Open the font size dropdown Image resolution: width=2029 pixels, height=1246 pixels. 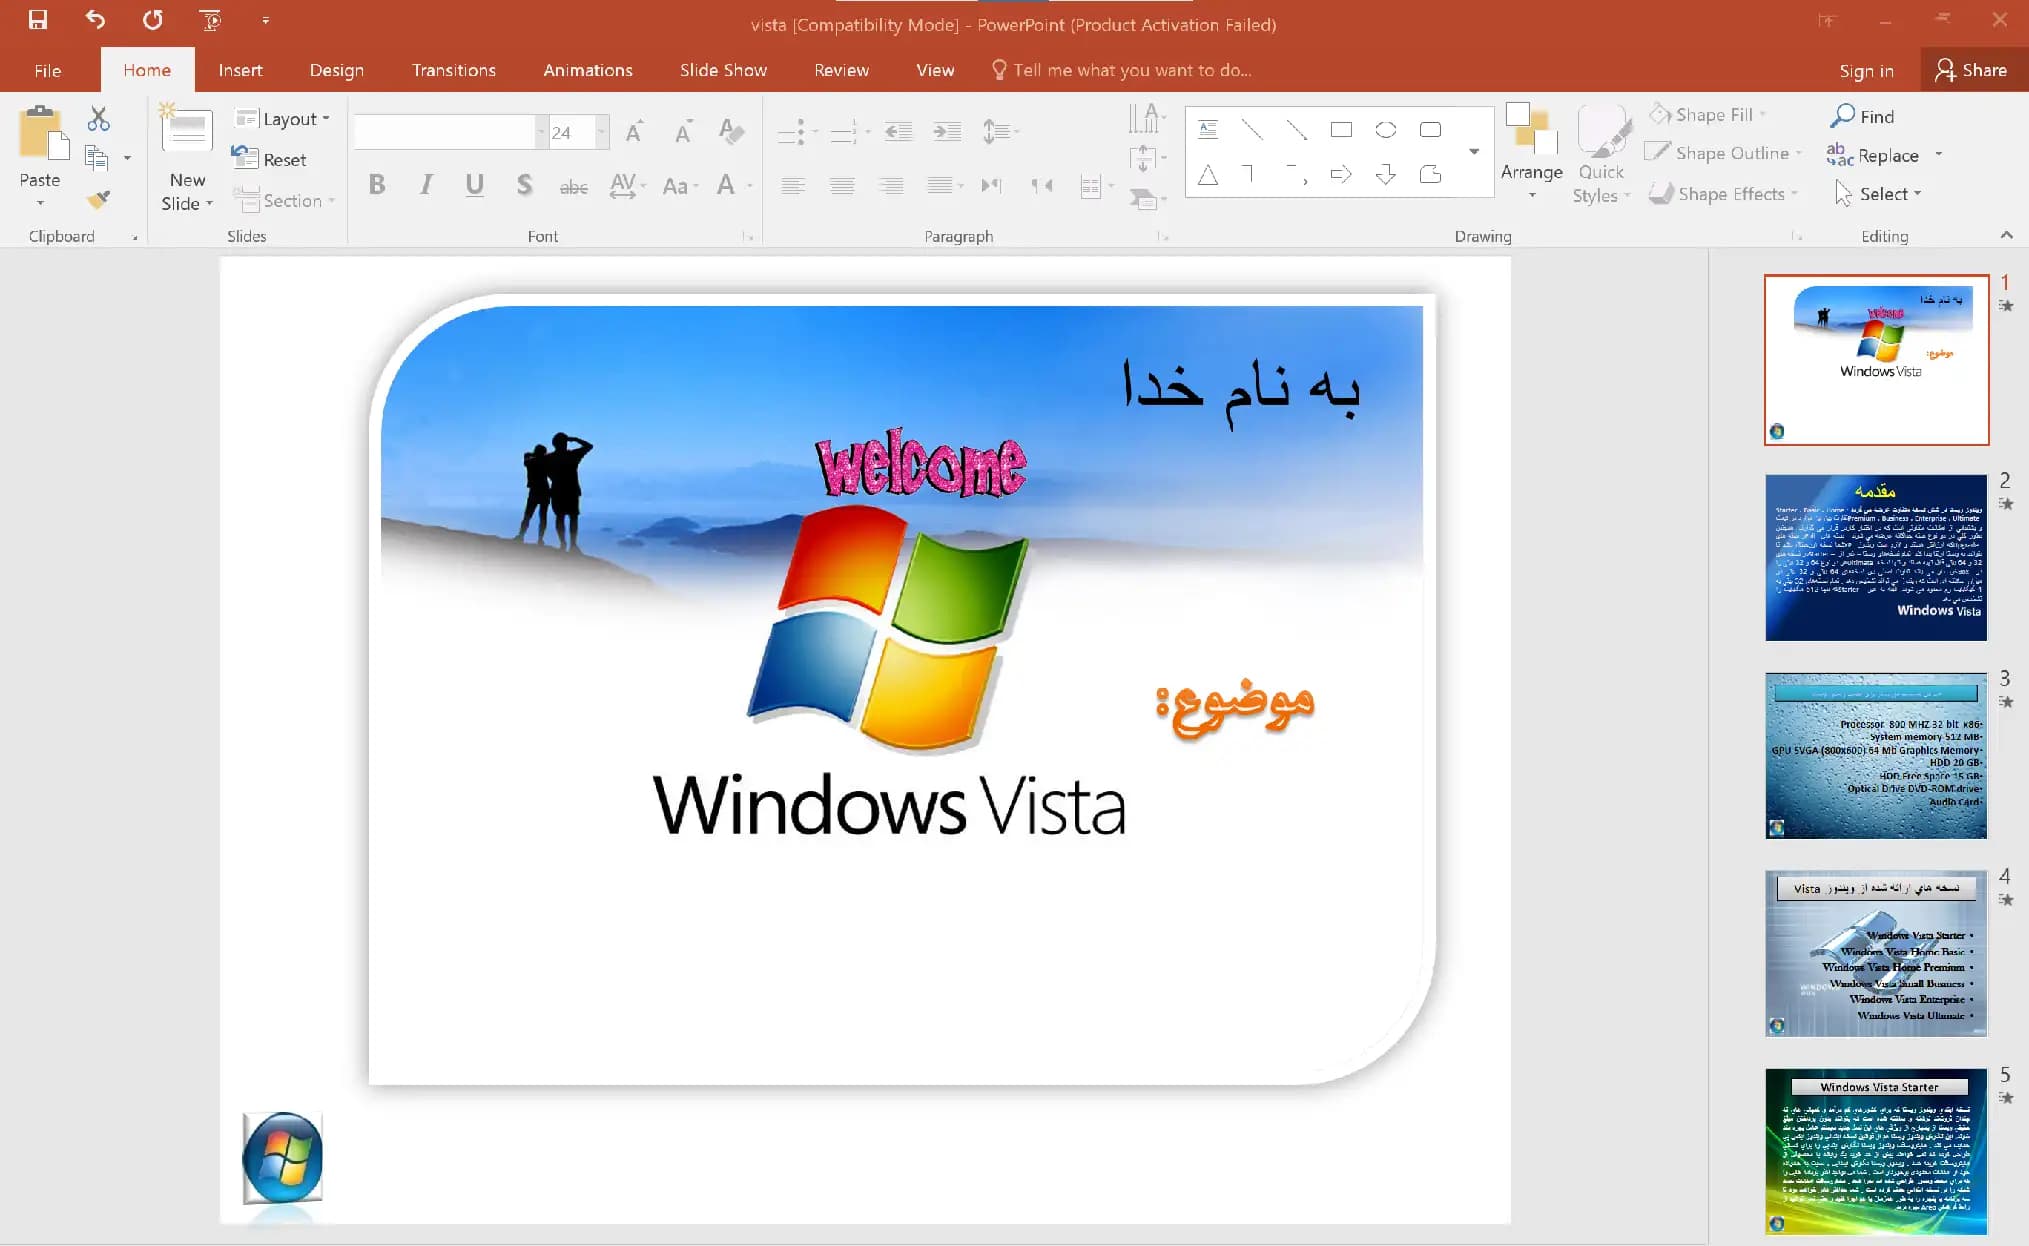point(602,132)
